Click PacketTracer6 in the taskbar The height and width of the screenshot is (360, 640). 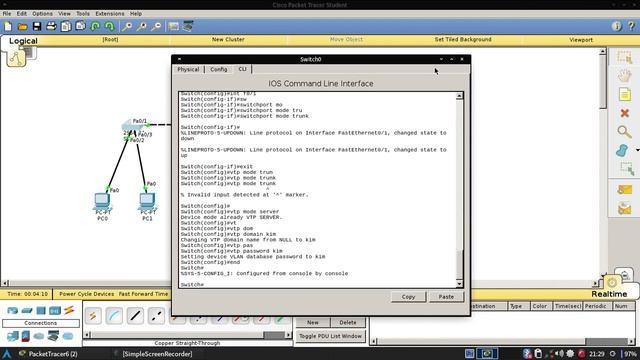[48, 354]
